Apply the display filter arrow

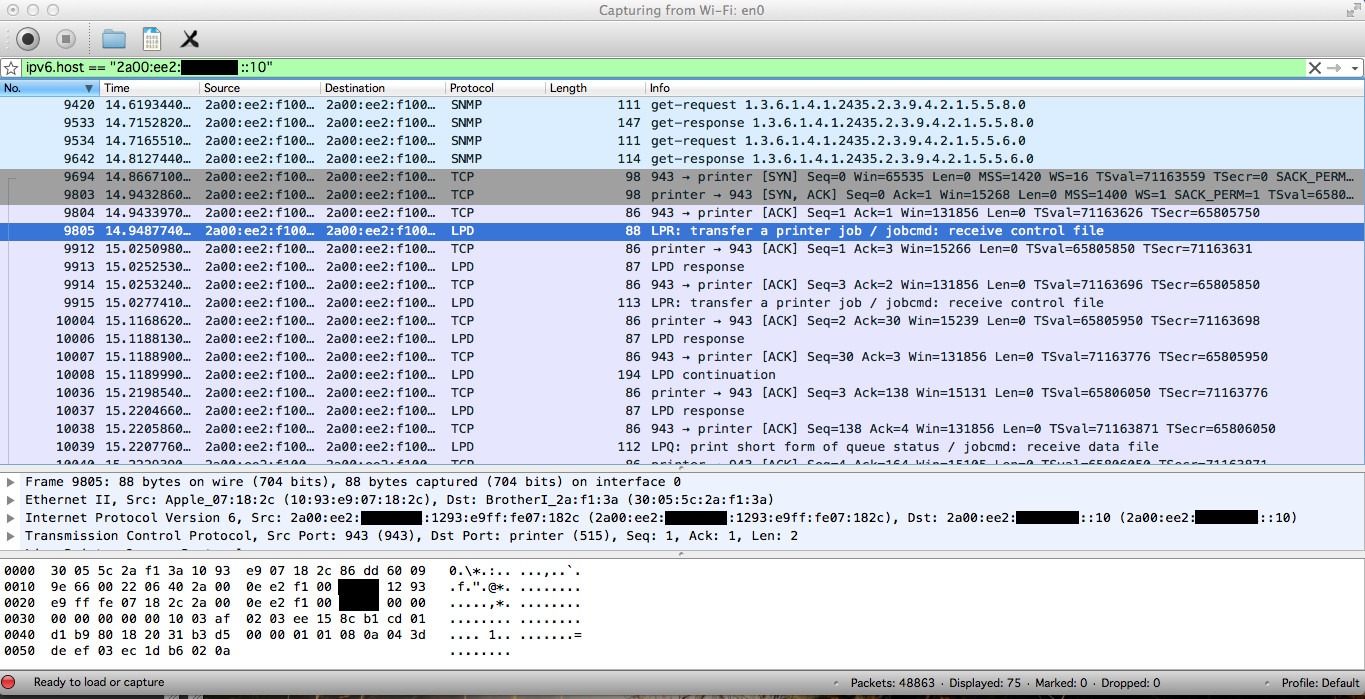click(x=1334, y=68)
